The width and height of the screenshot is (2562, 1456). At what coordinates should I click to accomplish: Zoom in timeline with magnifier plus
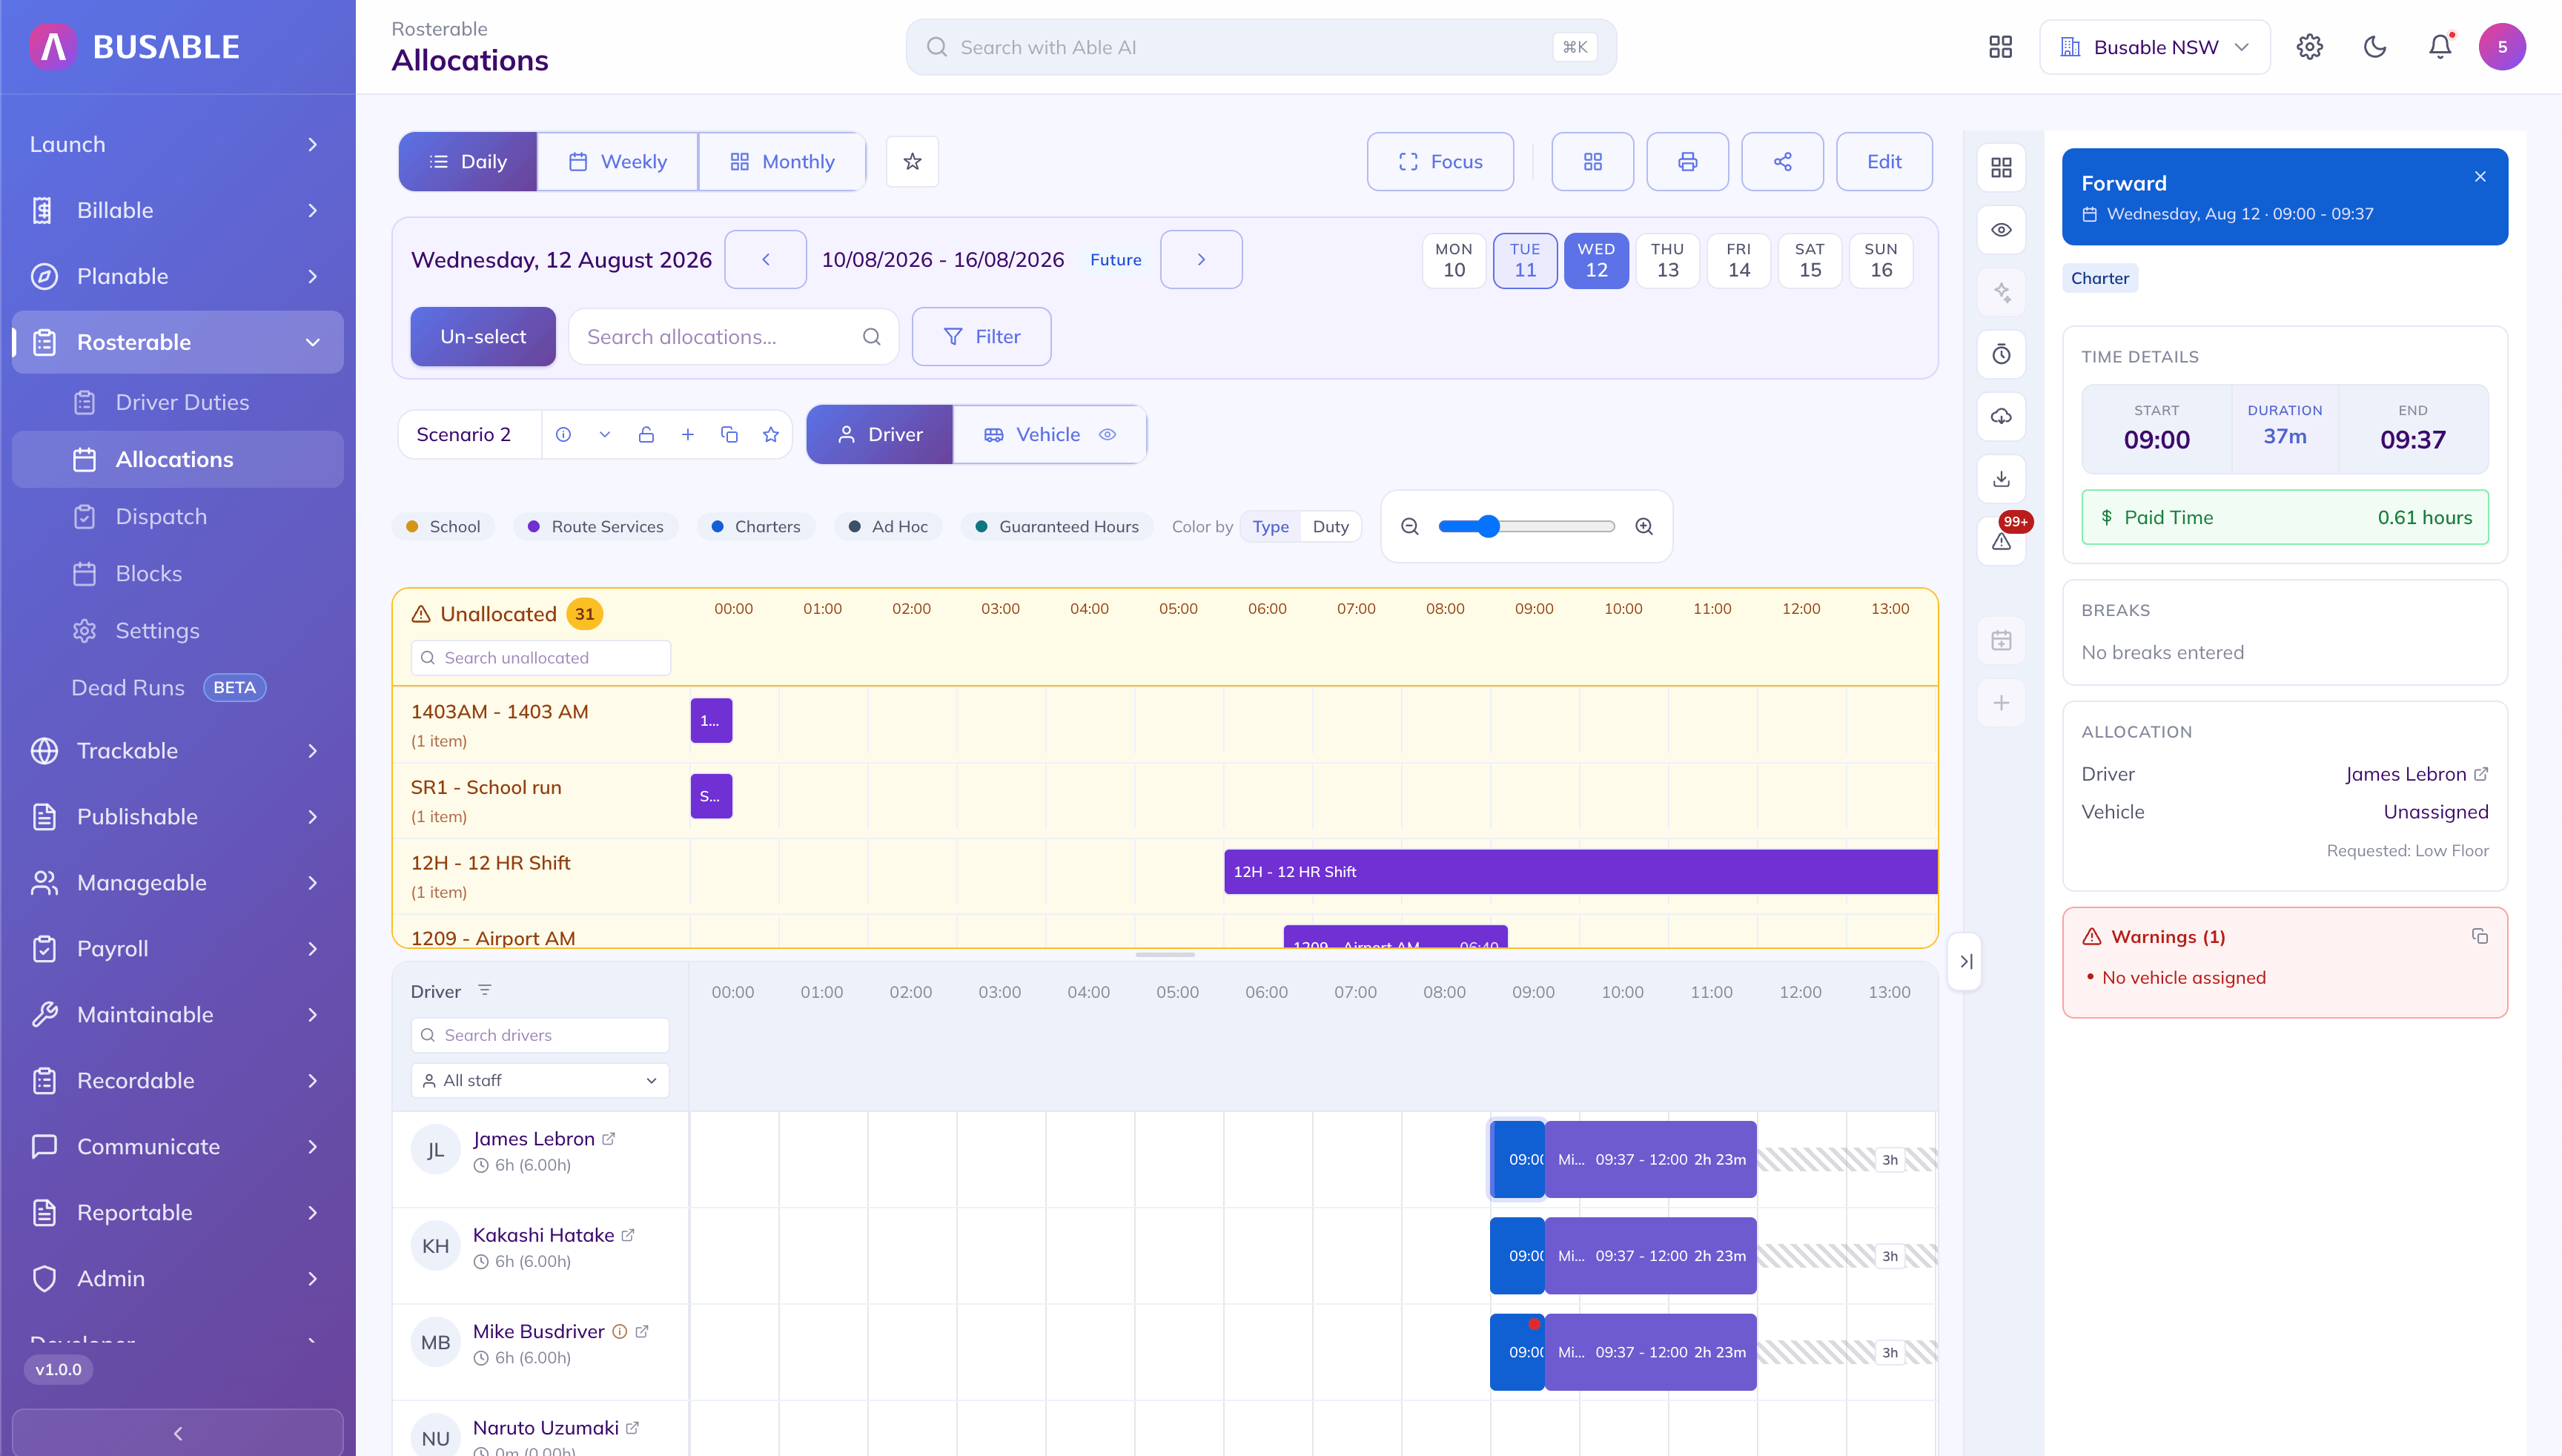pyautogui.click(x=1644, y=526)
